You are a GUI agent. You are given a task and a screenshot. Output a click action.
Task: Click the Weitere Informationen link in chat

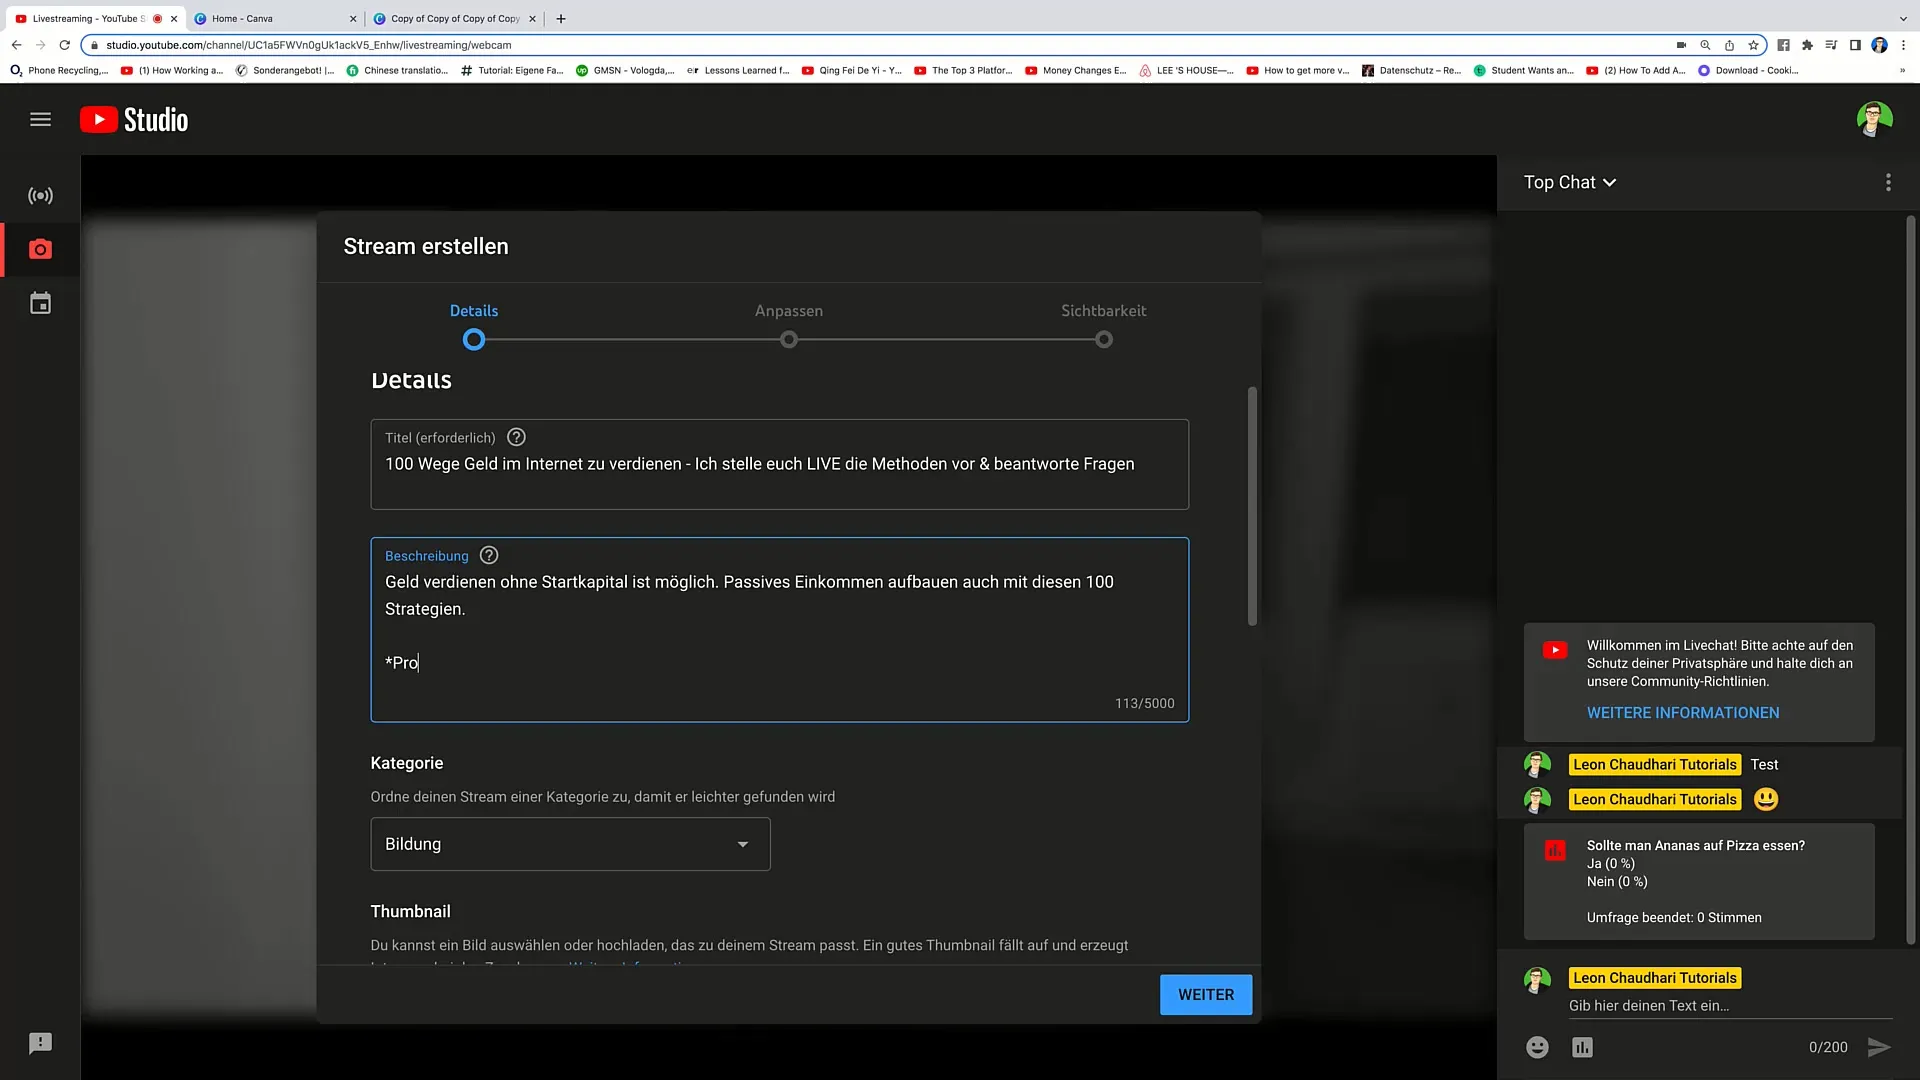pos(1683,712)
